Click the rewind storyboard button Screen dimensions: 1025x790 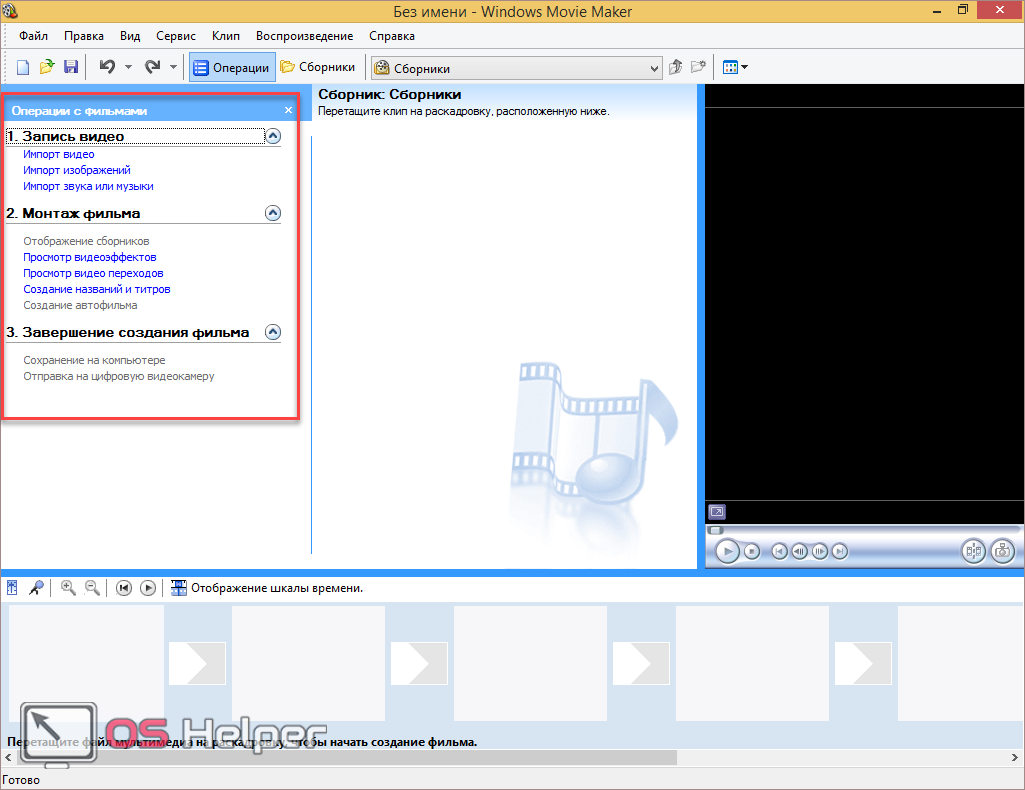coord(124,588)
